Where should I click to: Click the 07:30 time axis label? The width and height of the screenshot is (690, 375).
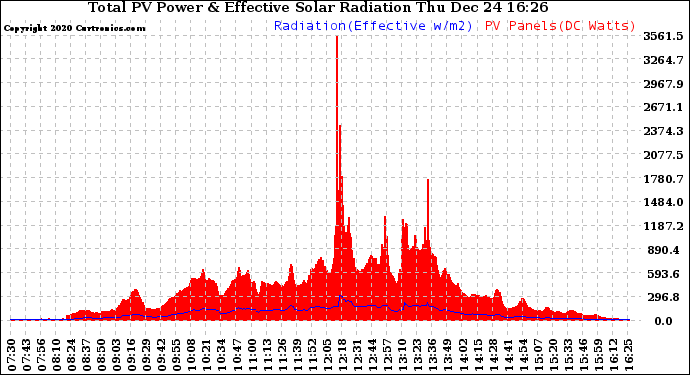[12, 355]
